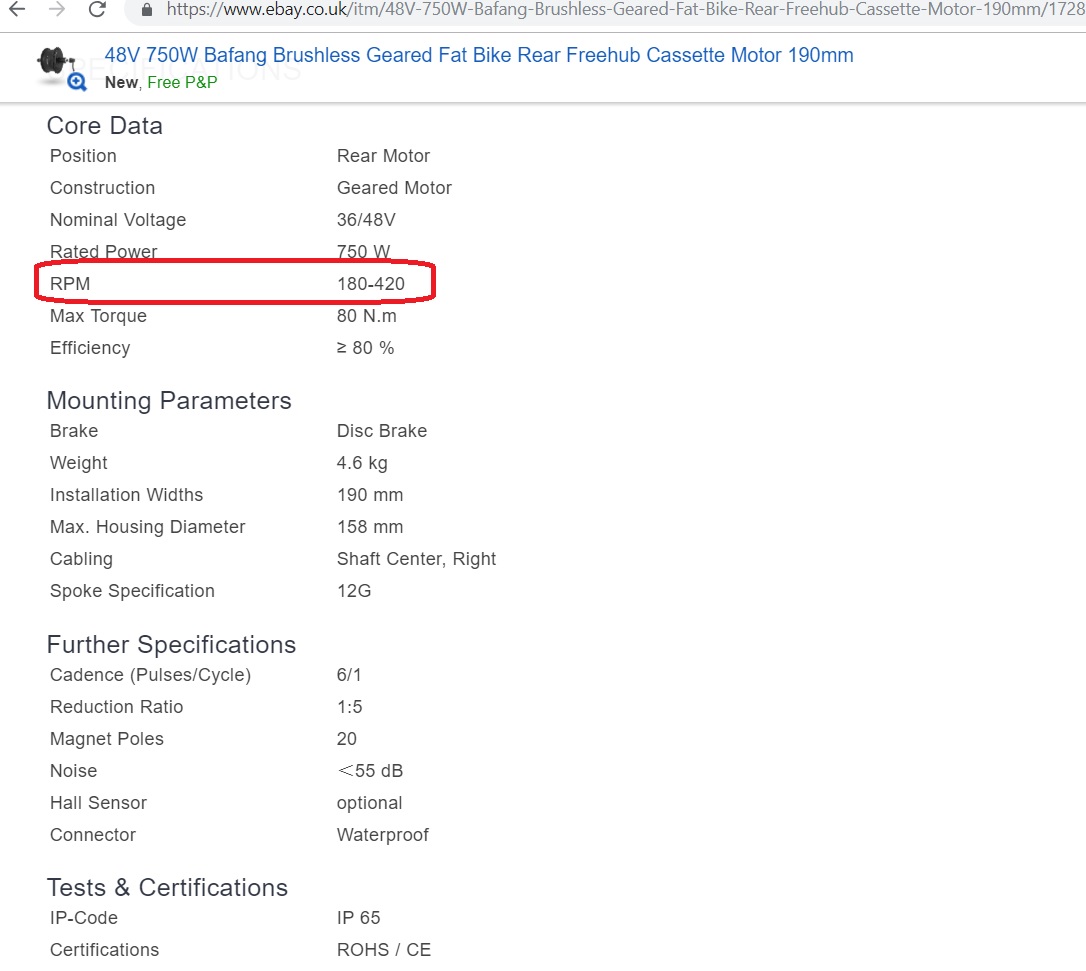
Task: Click the Installation Widths 190 mm value
Action: pyautogui.click(x=370, y=495)
